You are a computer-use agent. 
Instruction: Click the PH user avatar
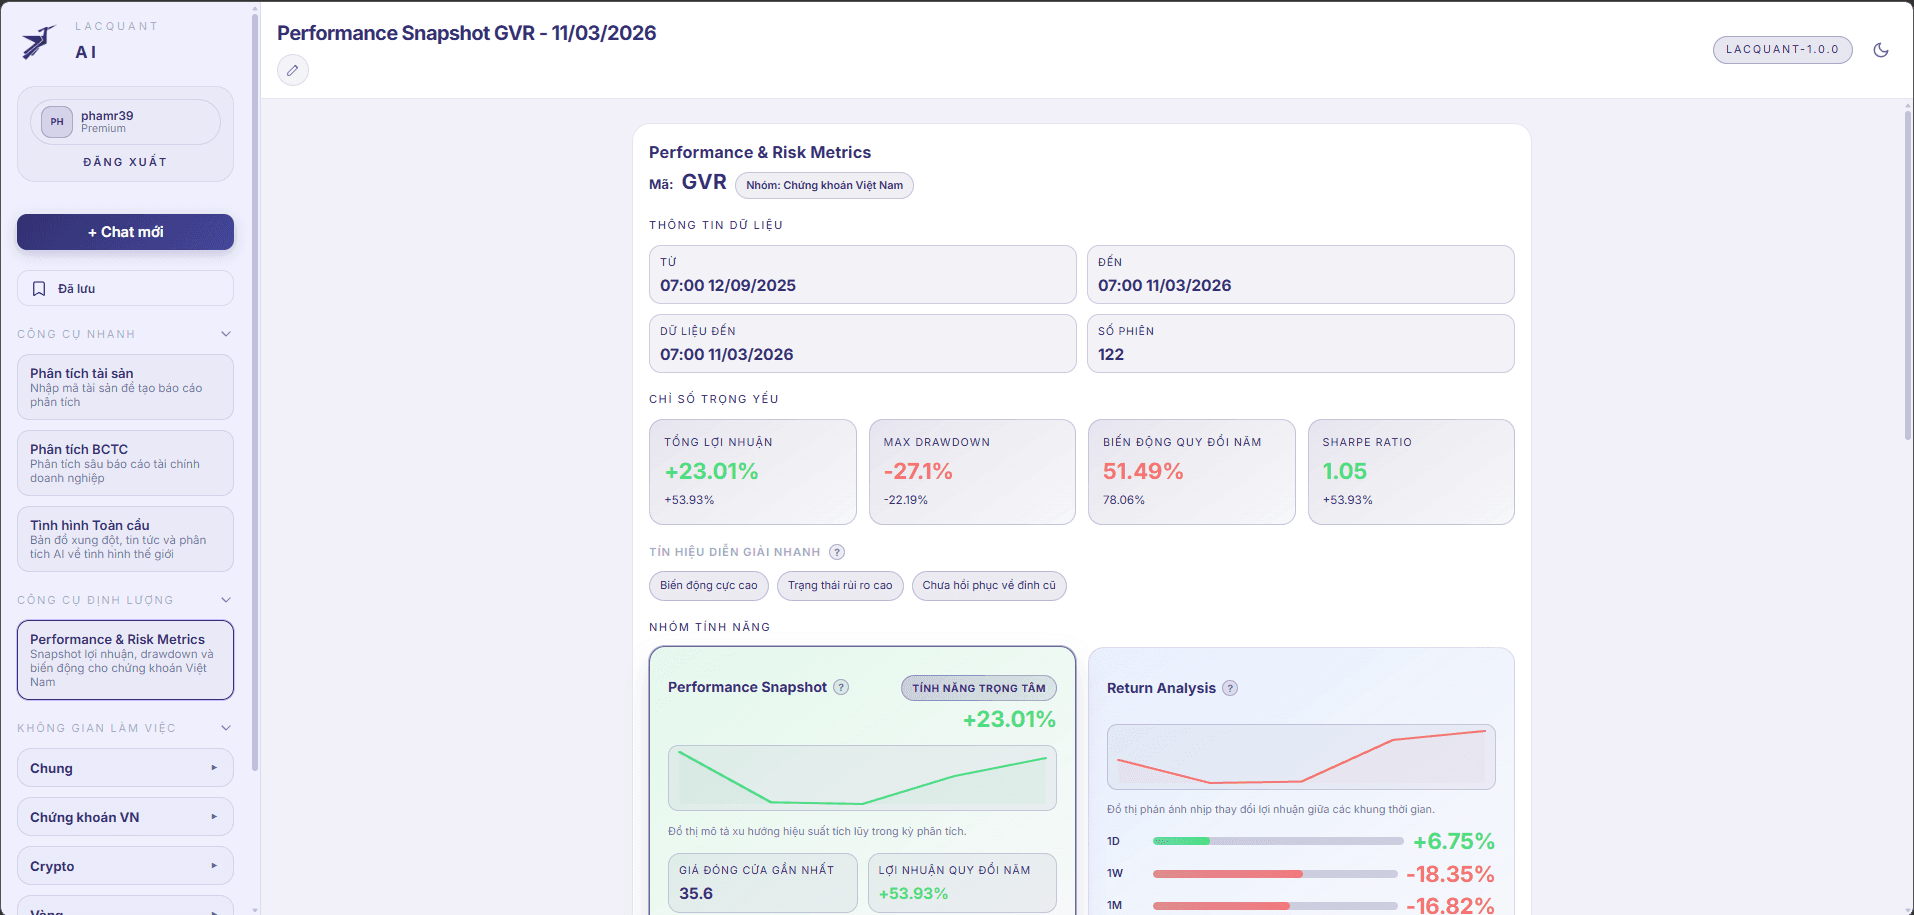point(57,122)
